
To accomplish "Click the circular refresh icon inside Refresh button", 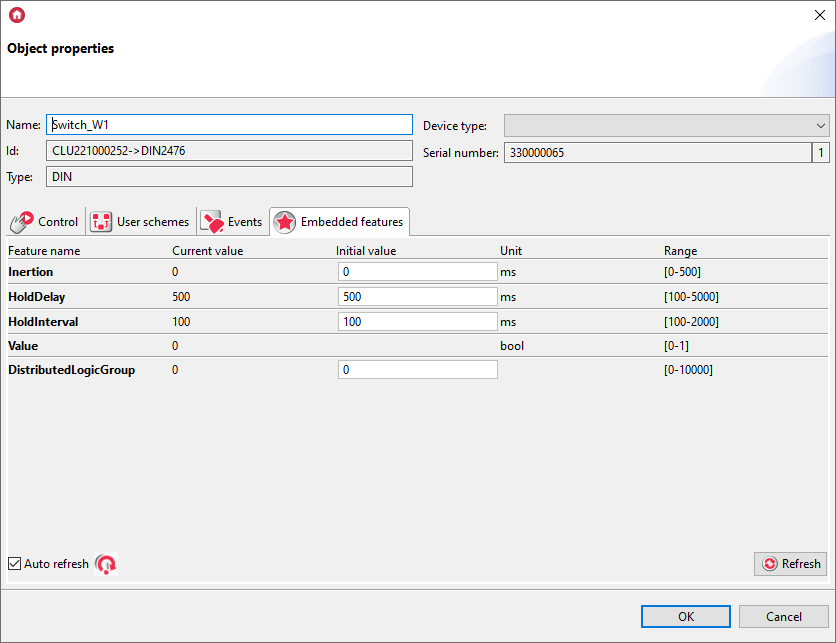I will 769,563.
